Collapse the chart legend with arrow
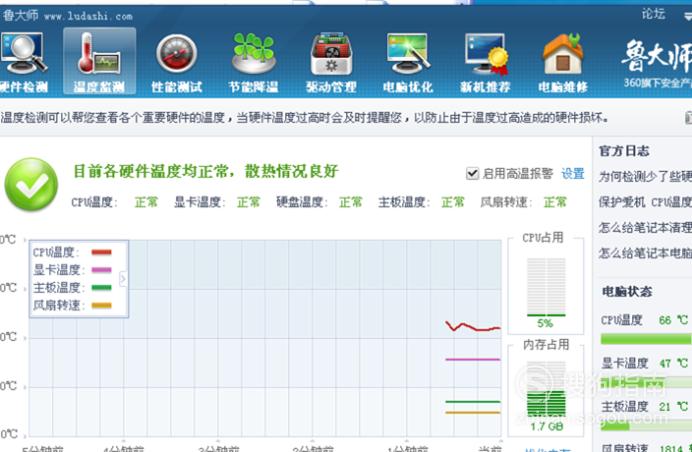This screenshot has height=452, width=692. point(123,279)
